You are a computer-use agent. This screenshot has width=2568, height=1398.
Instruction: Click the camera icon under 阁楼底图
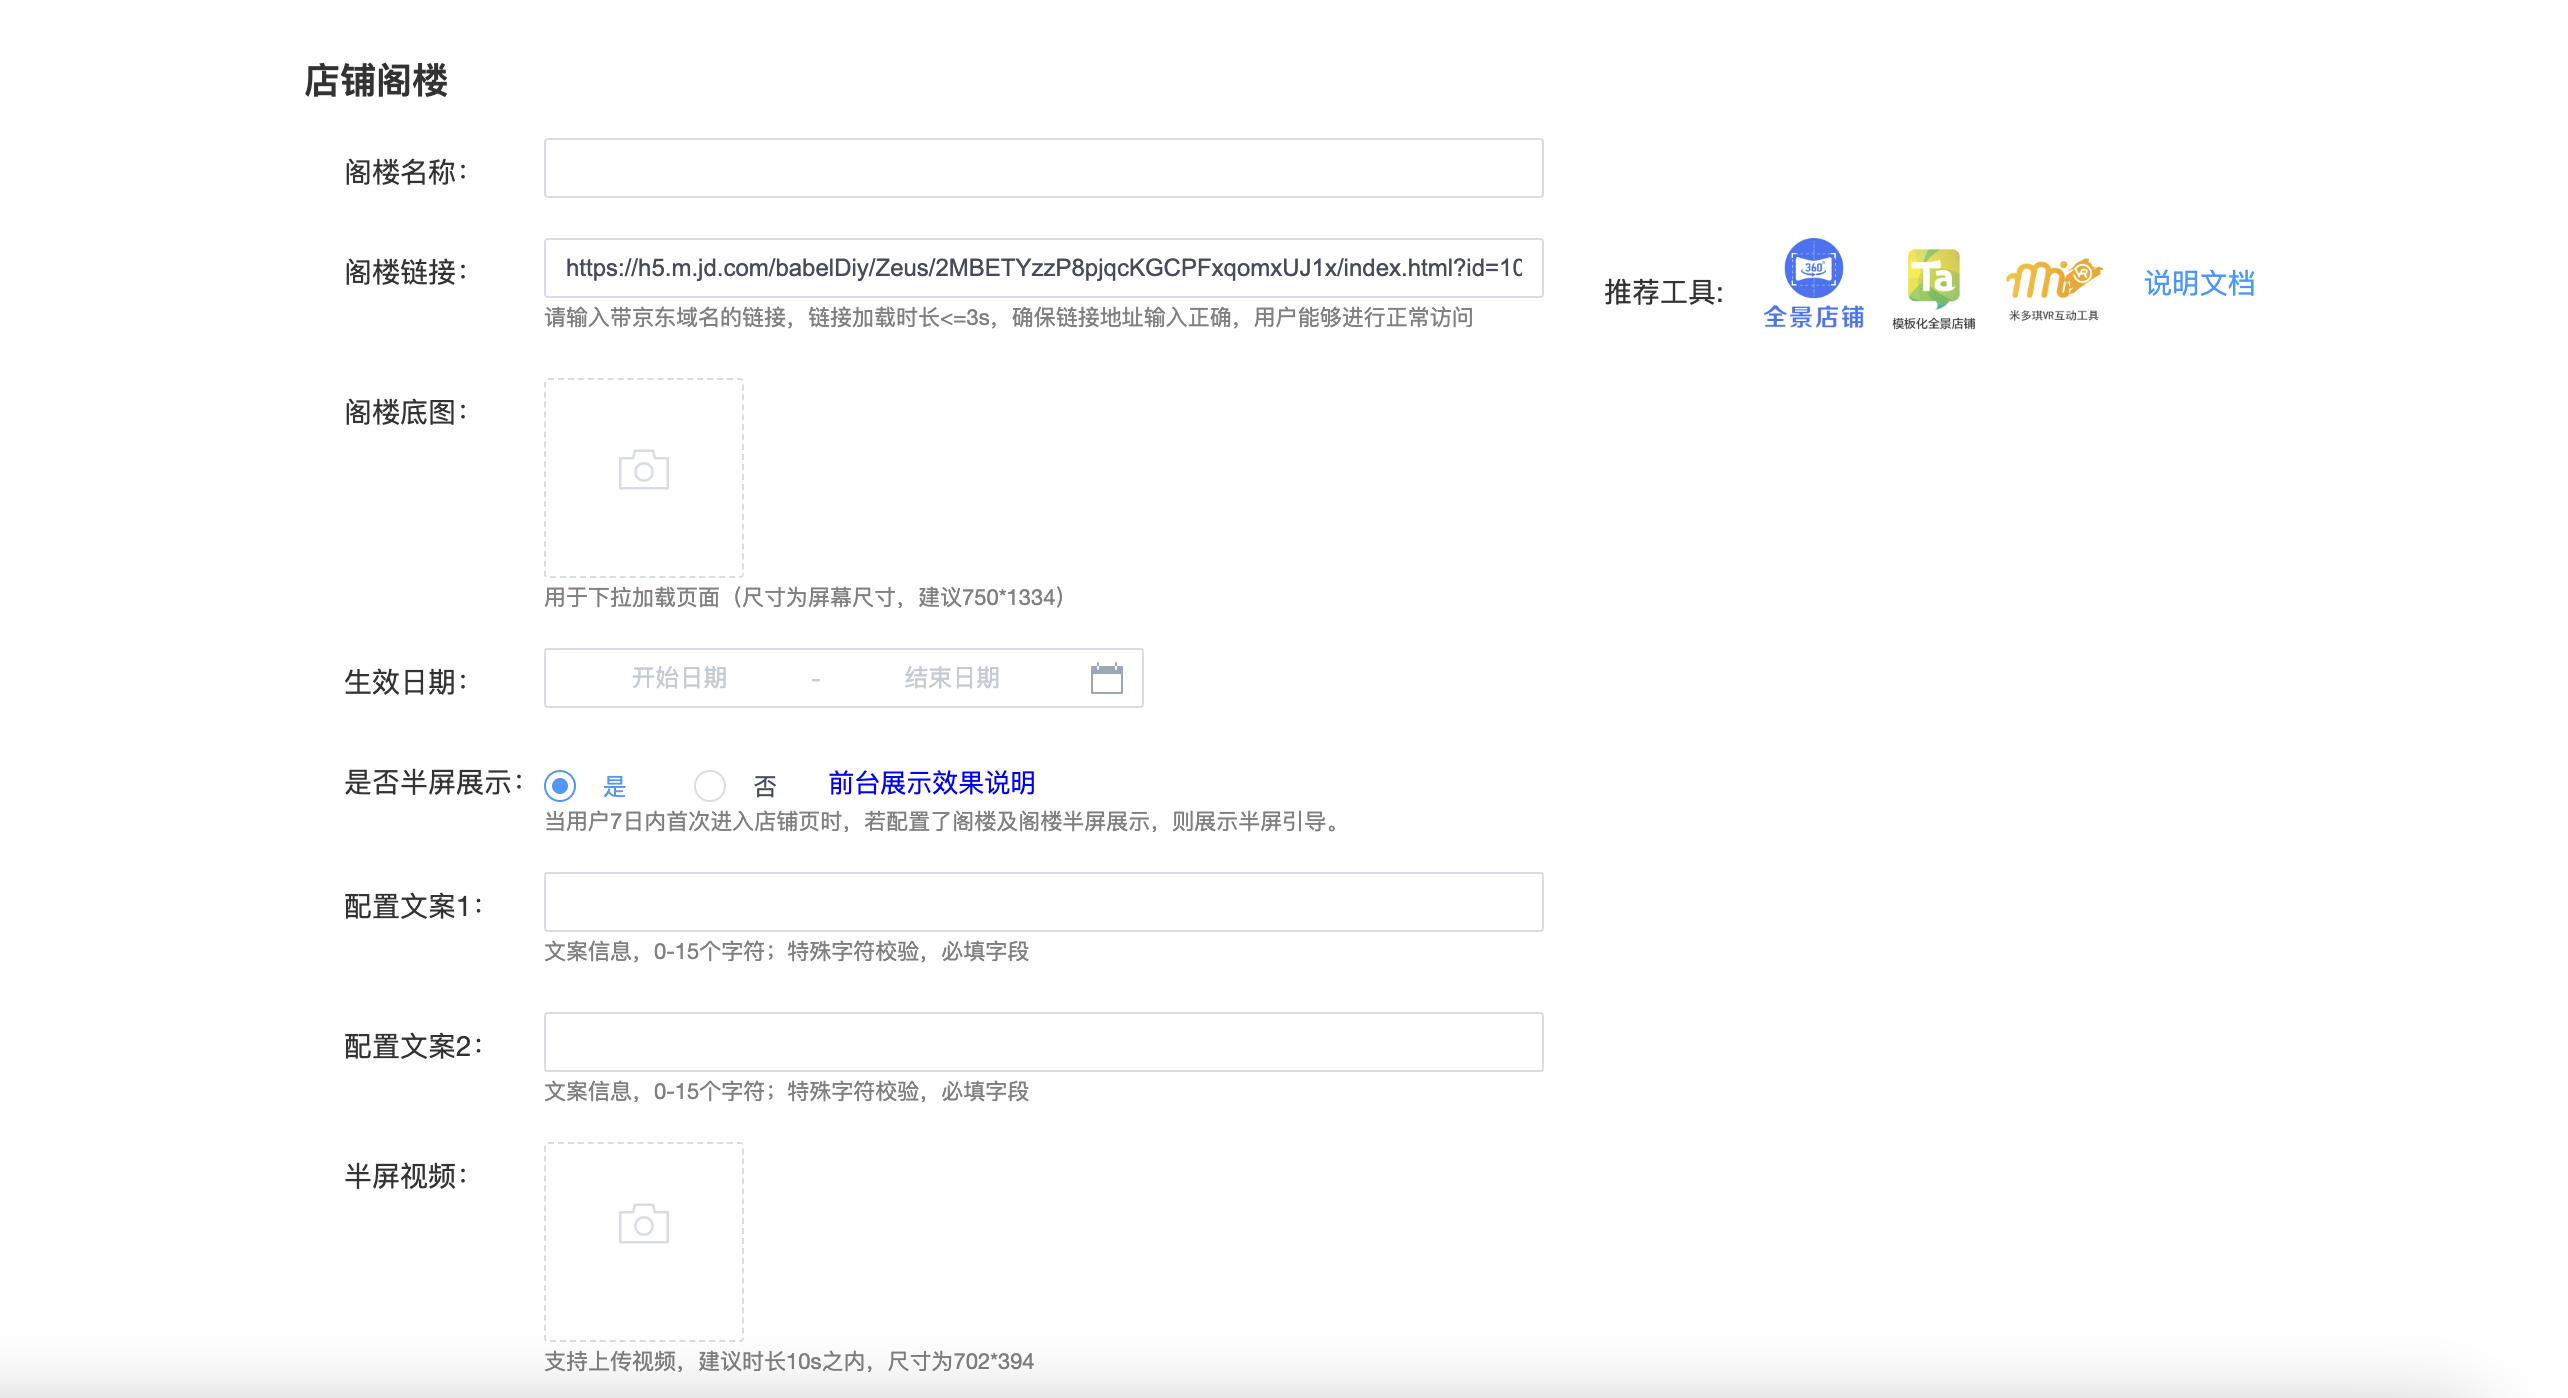point(643,470)
